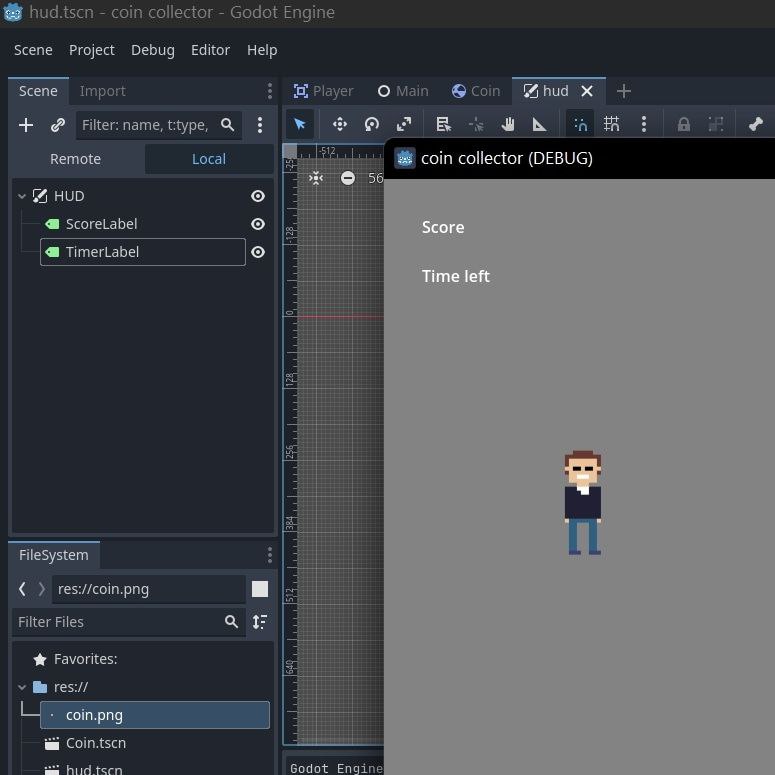This screenshot has width=775, height=775.
Task: Collapse the res:// folder
Action: tap(21, 687)
